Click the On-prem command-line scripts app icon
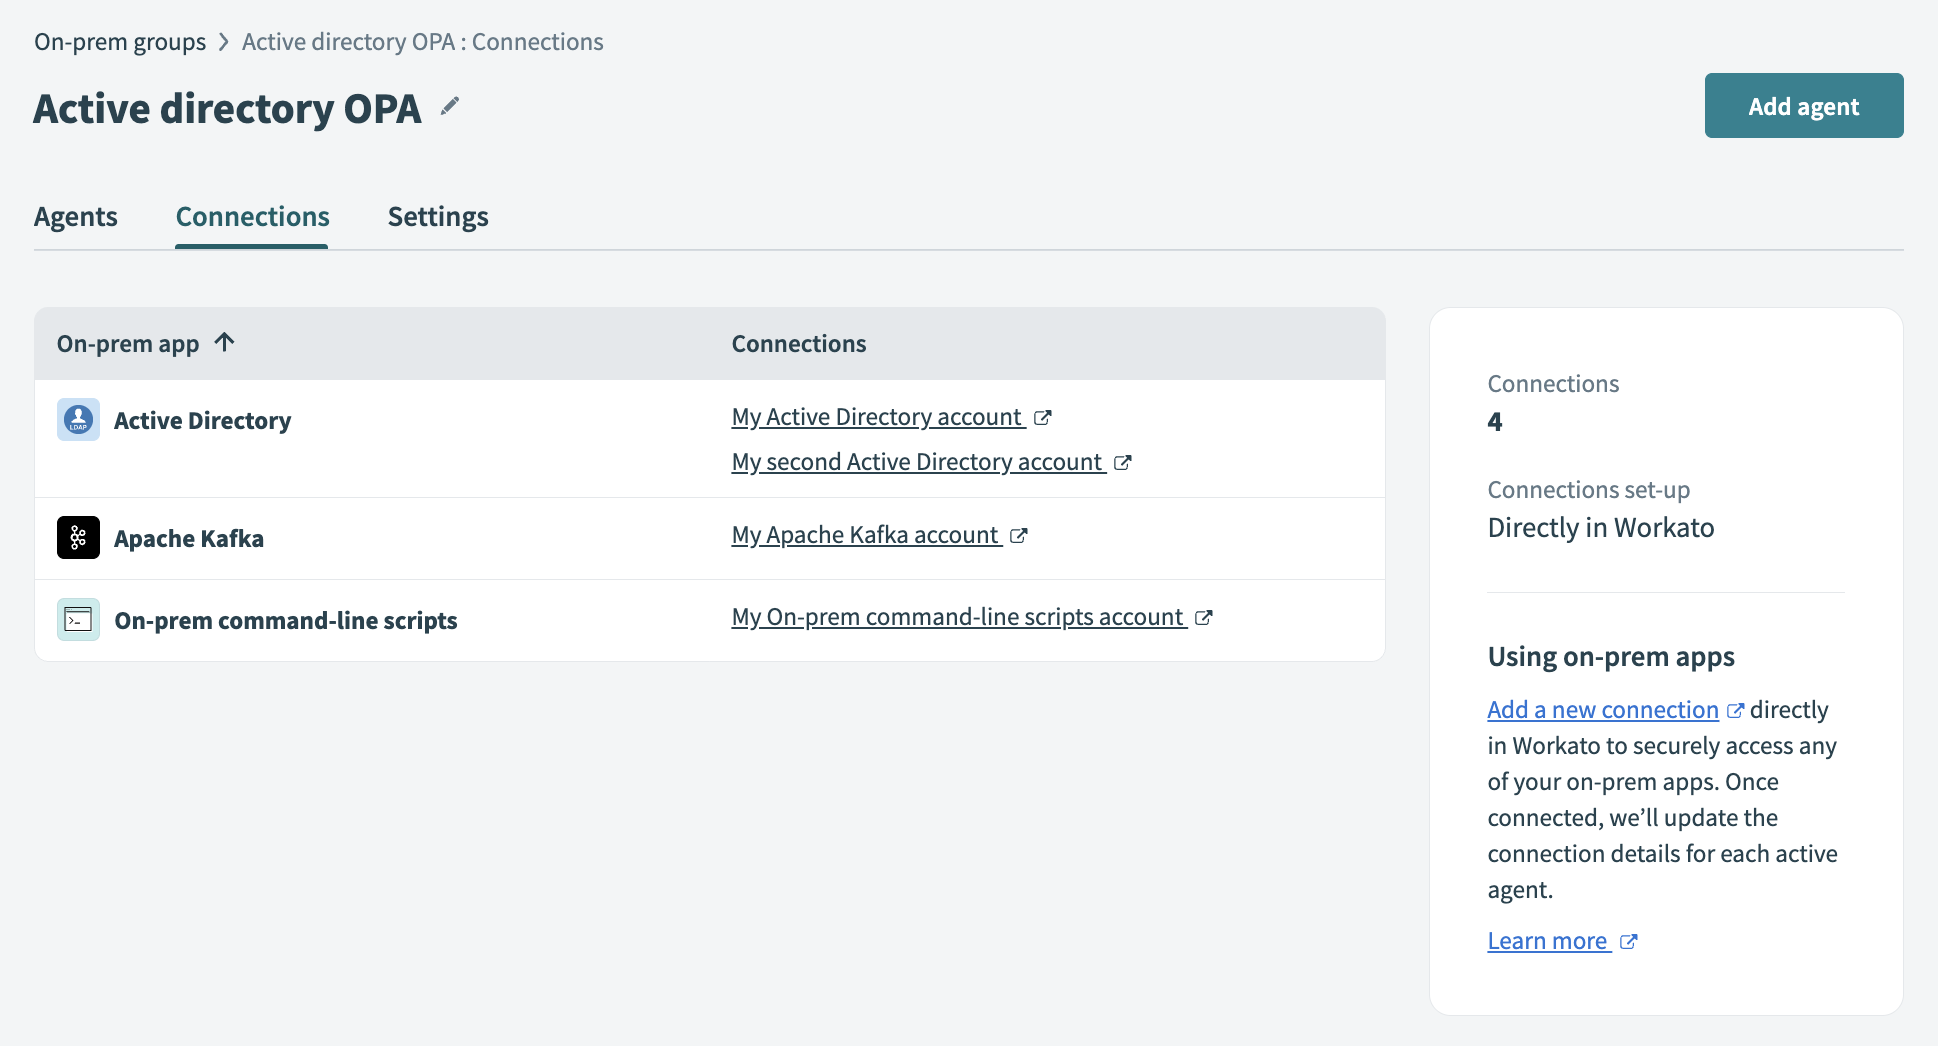 tap(77, 619)
